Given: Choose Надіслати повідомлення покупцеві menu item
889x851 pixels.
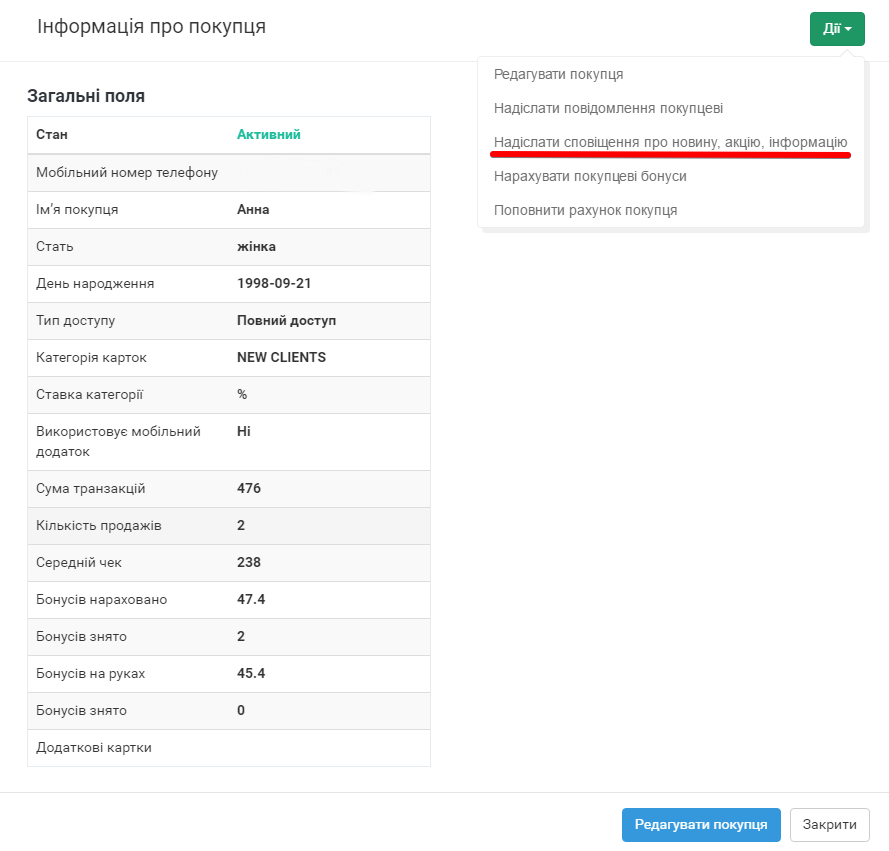Looking at the screenshot, I should [608, 108].
